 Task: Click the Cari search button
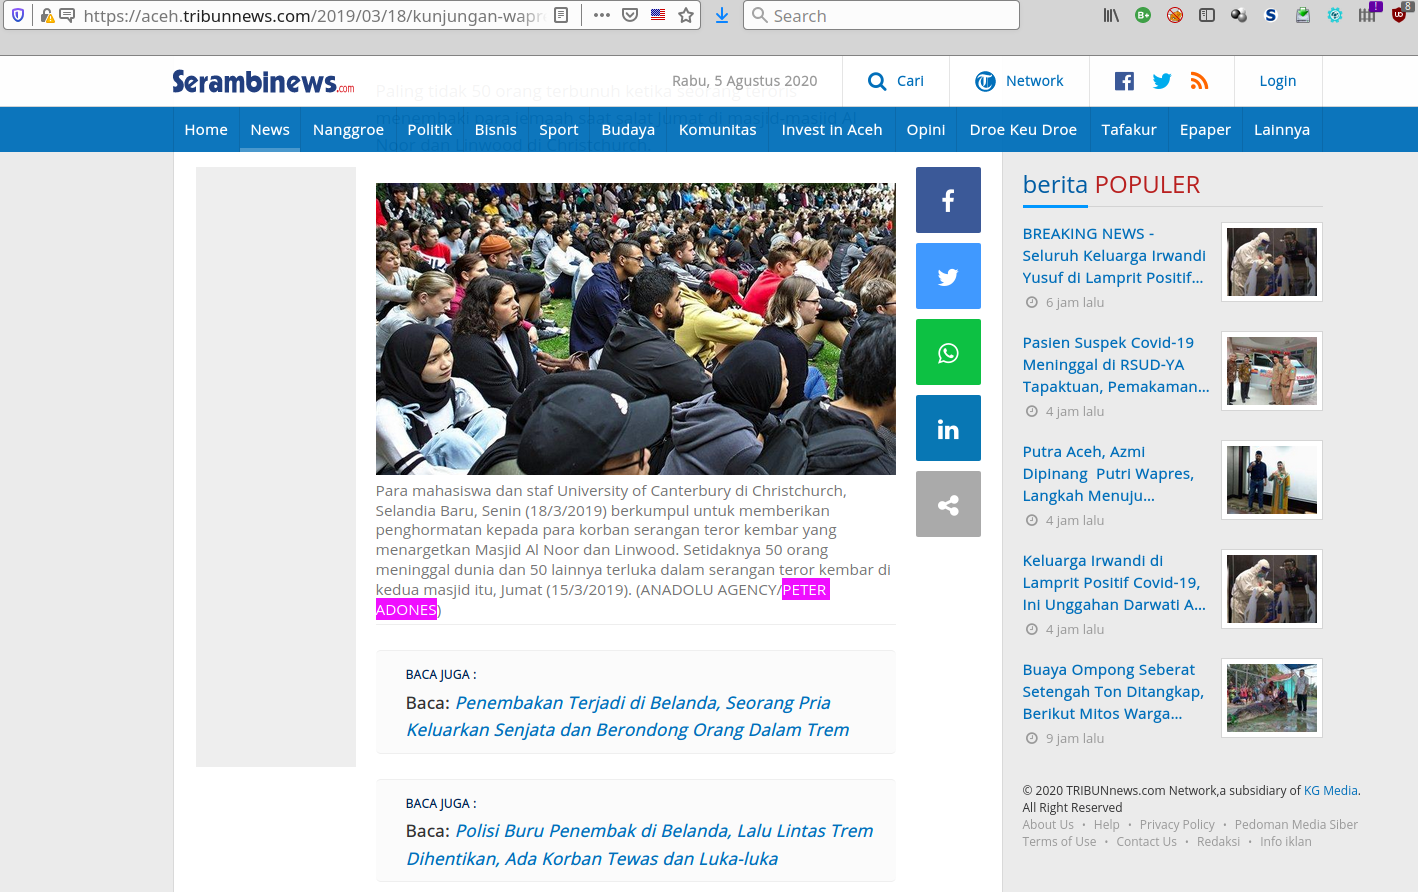point(896,81)
